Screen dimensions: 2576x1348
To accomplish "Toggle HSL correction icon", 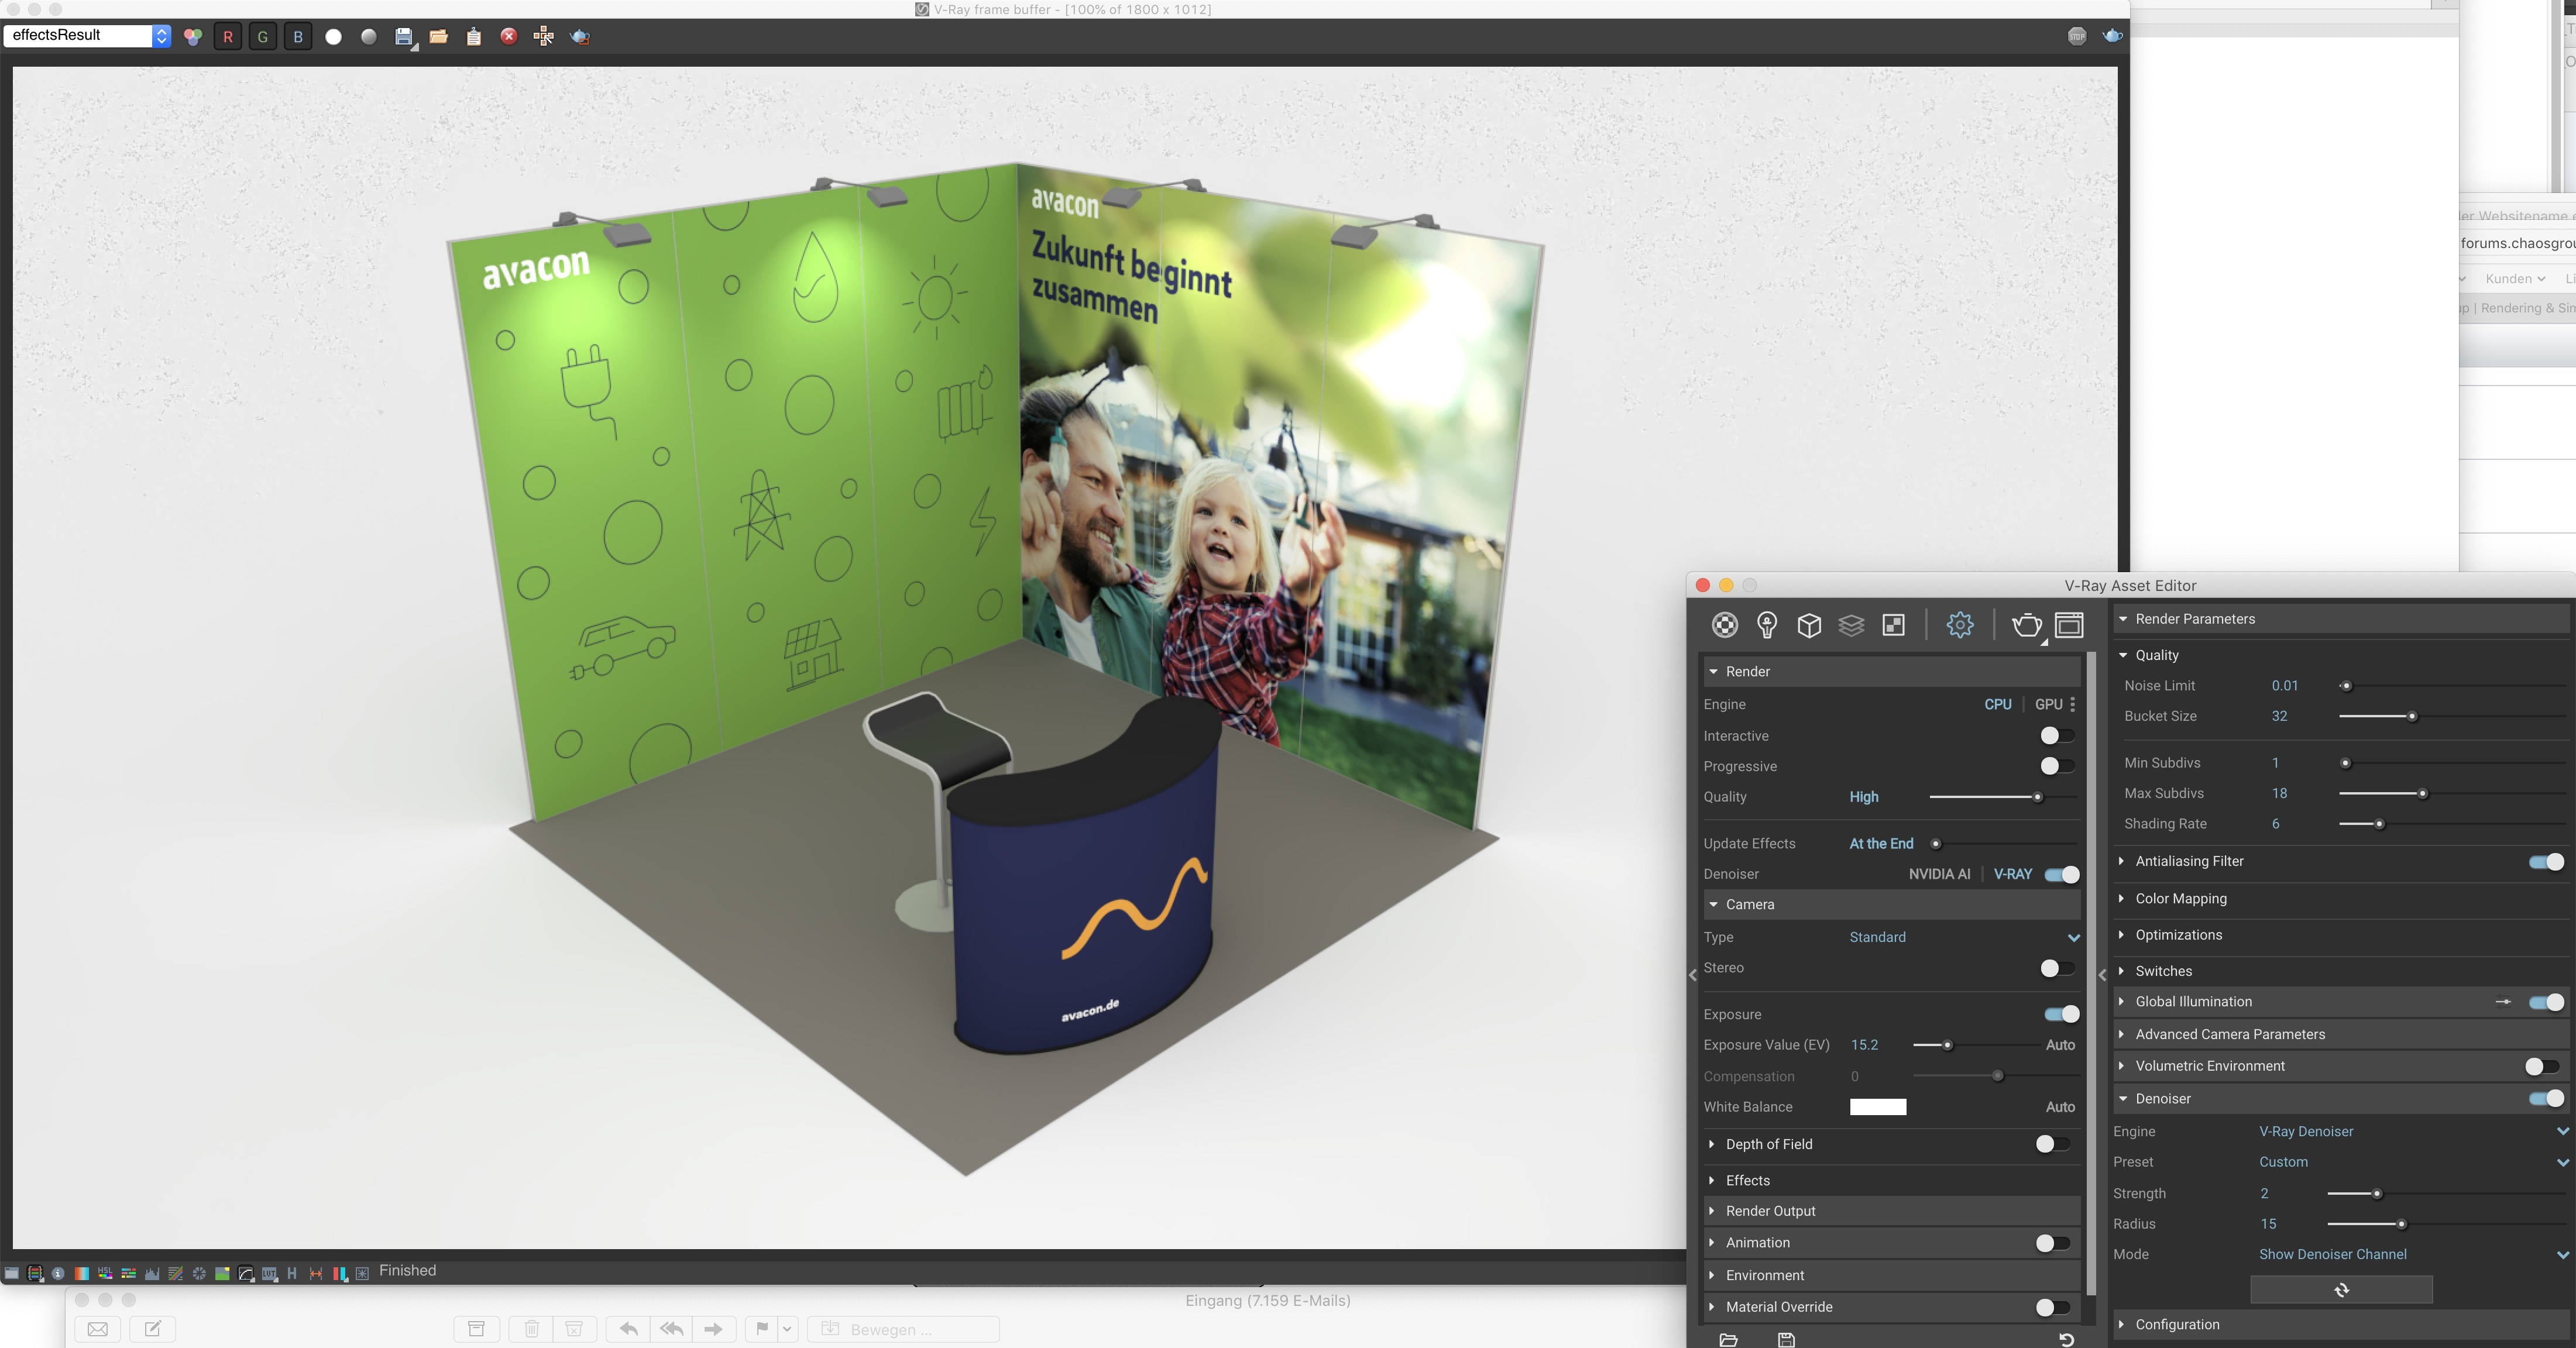I will [105, 1273].
